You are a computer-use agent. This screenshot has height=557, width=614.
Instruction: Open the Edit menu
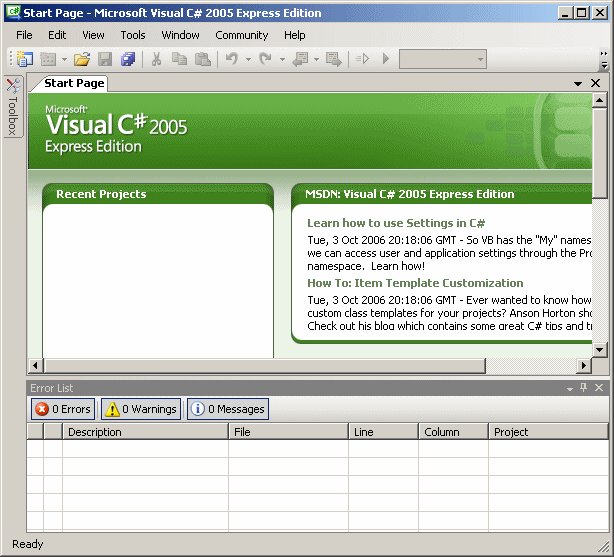click(x=57, y=35)
